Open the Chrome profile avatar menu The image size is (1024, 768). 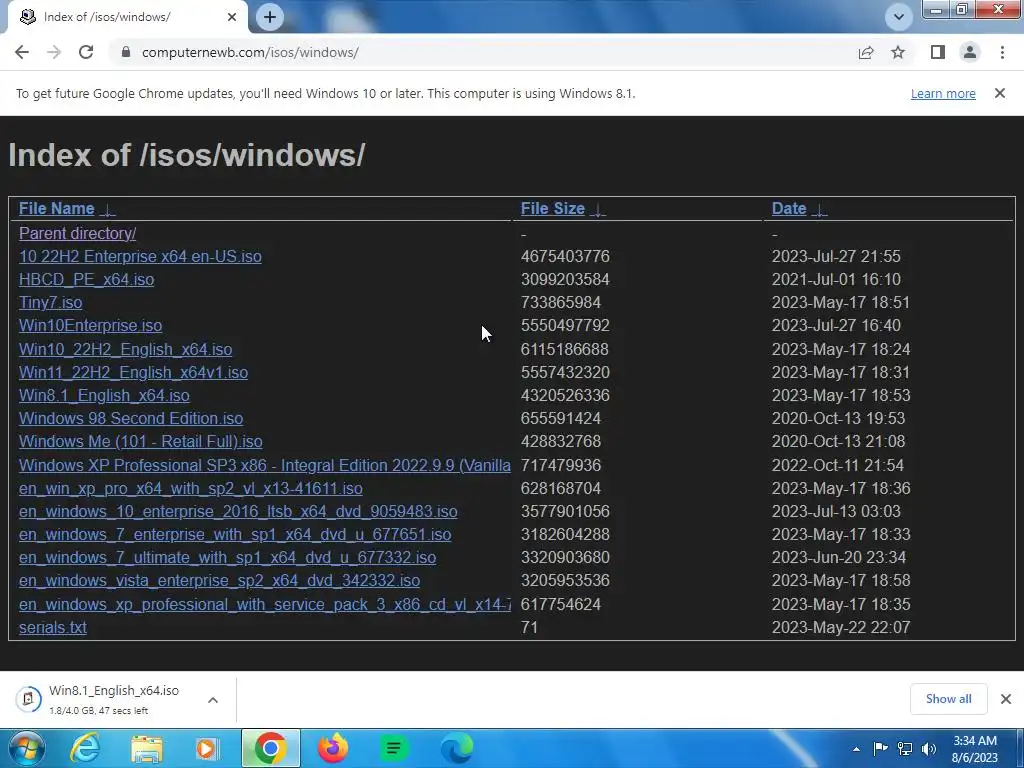coord(970,52)
